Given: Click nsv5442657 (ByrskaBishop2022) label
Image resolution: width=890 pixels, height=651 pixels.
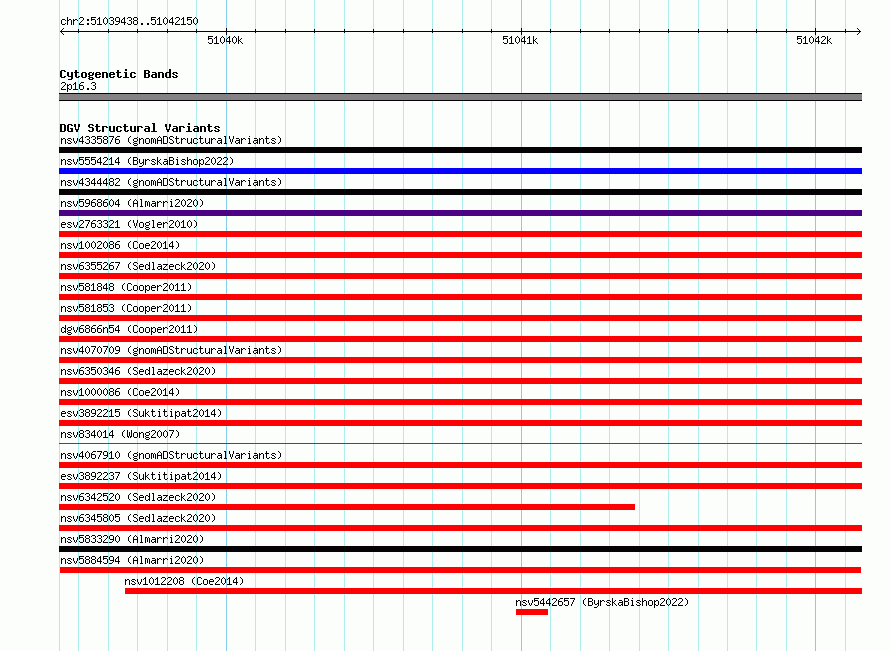Looking at the screenshot, I should (602, 602).
